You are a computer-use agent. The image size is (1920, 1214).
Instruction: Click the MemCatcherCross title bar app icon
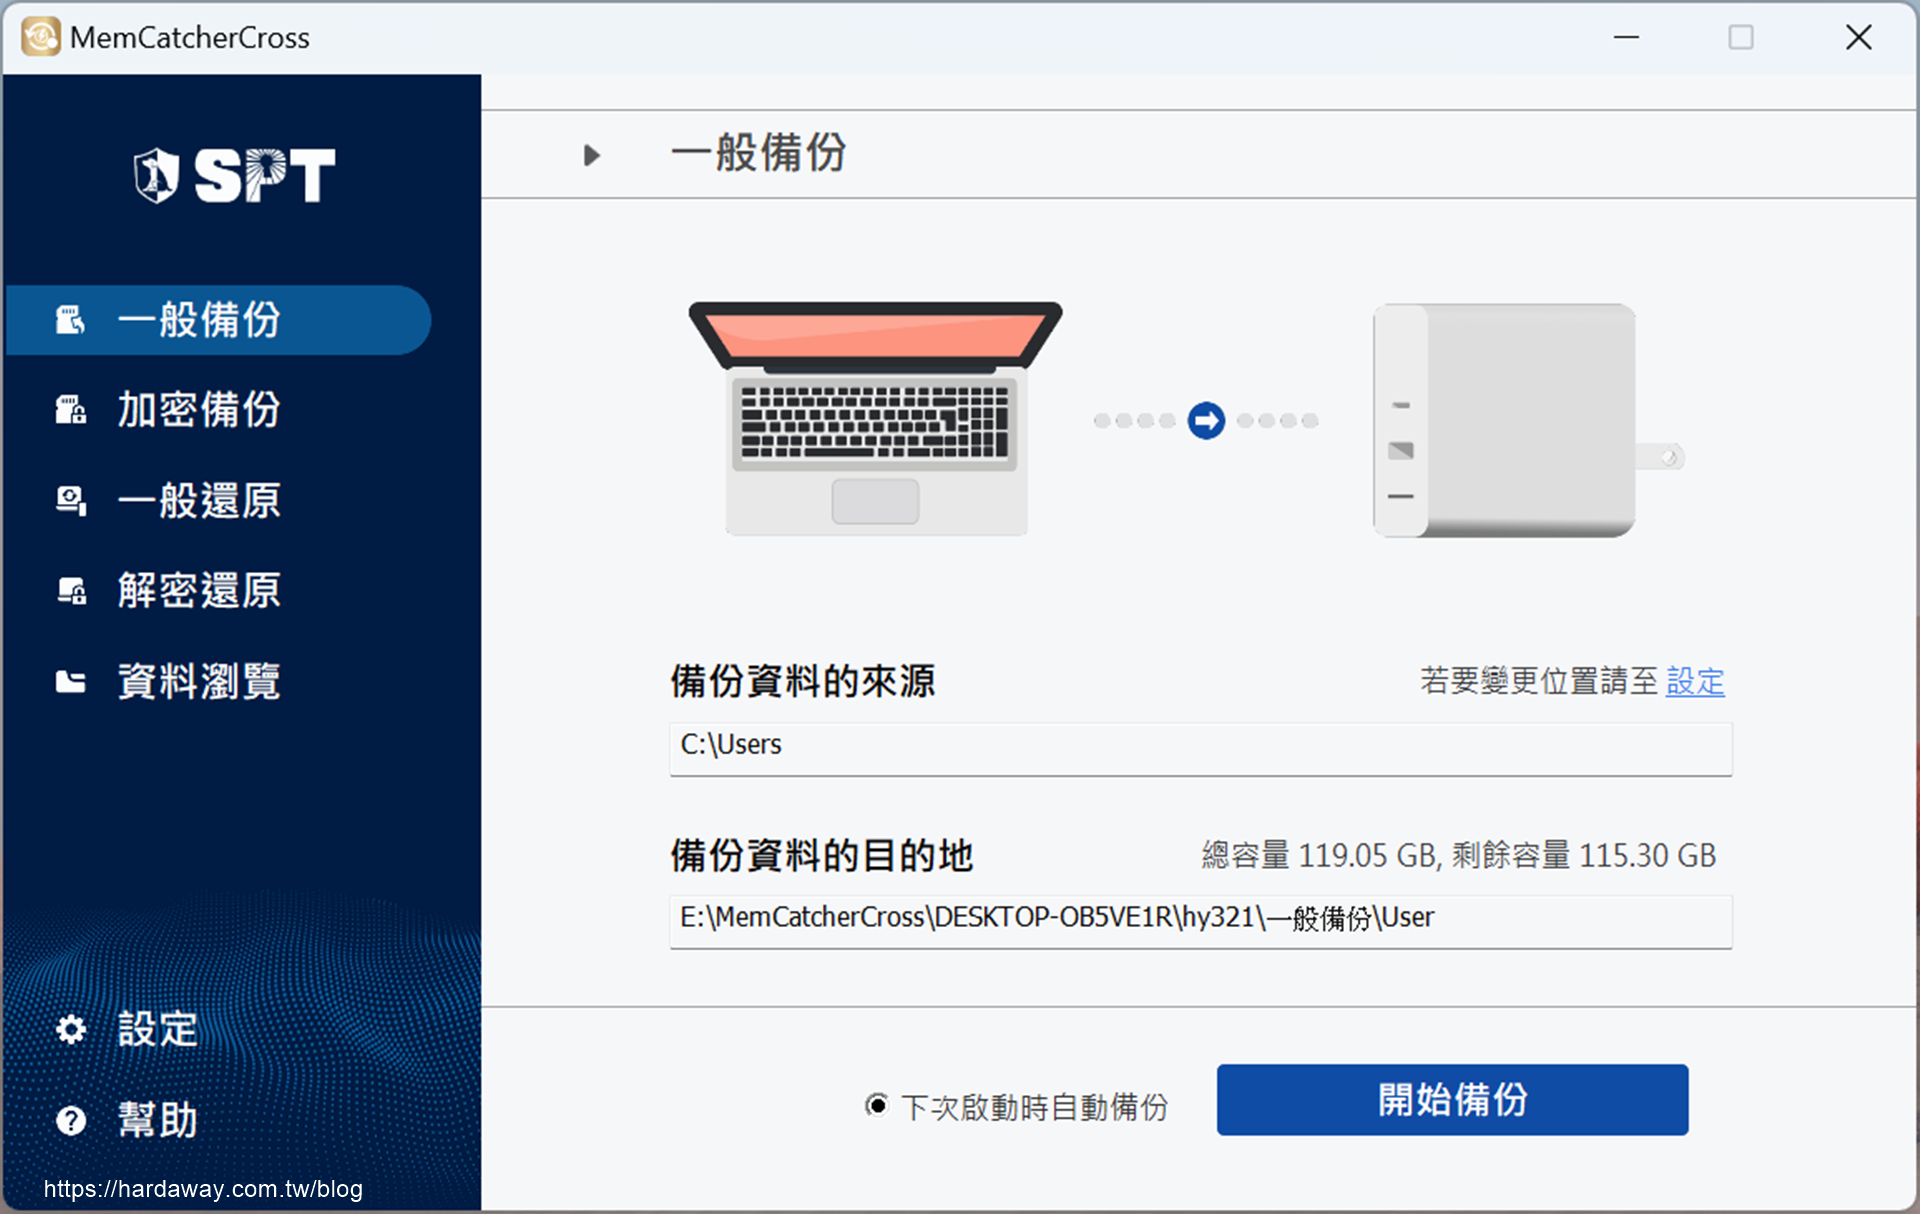pyautogui.click(x=41, y=37)
